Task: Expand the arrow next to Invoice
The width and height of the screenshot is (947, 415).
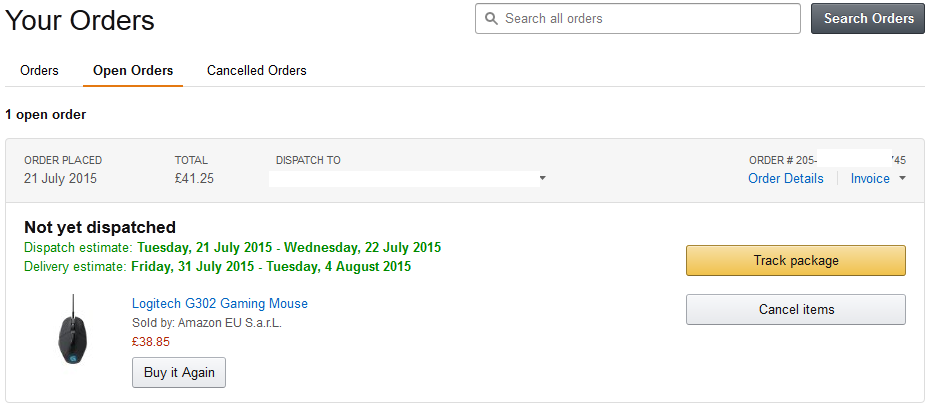Action: tap(903, 179)
